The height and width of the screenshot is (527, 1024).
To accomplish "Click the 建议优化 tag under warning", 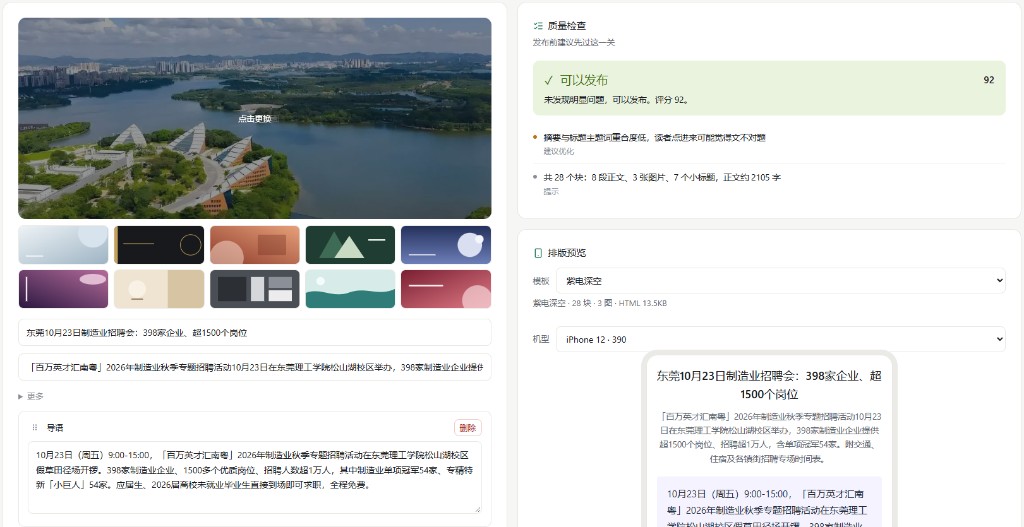I will click(x=559, y=152).
